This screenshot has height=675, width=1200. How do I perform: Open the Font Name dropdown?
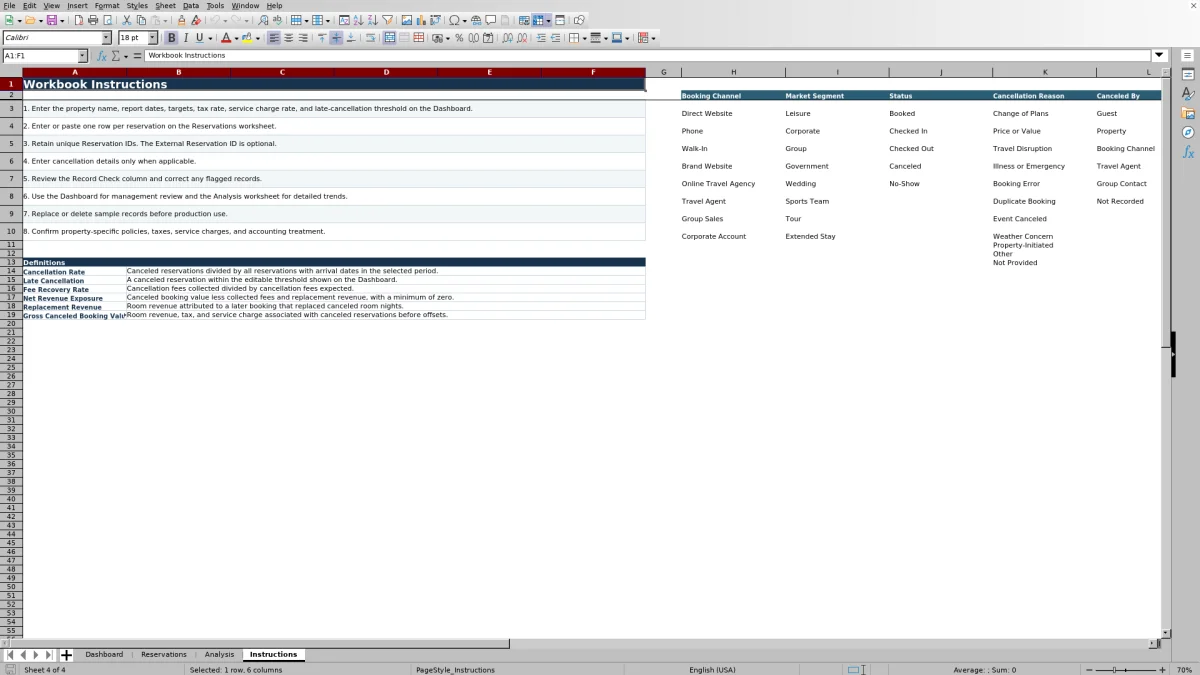pyautogui.click(x=106, y=38)
